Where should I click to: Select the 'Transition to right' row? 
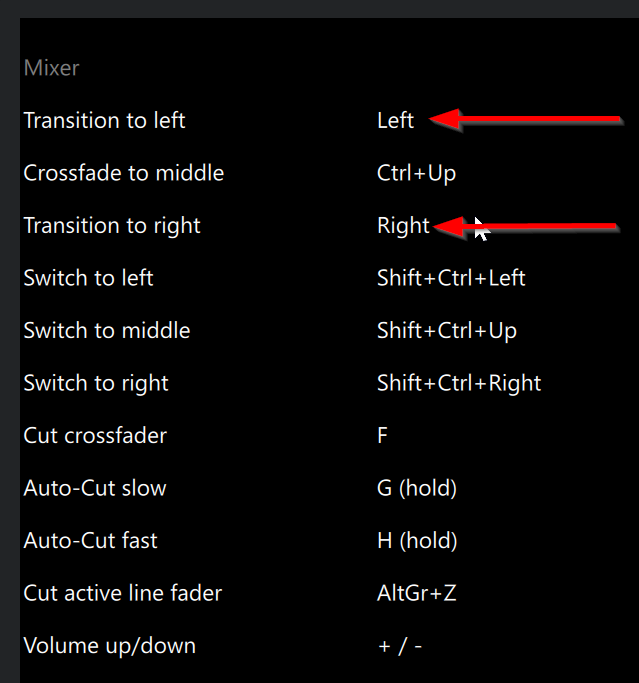(x=112, y=226)
